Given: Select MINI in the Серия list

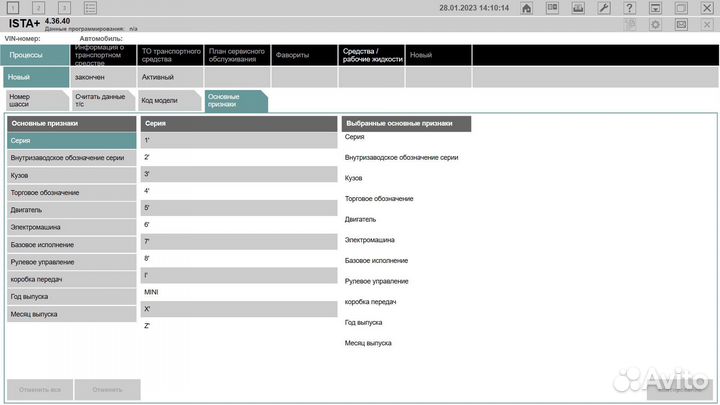Looking at the screenshot, I should (x=238, y=292).
